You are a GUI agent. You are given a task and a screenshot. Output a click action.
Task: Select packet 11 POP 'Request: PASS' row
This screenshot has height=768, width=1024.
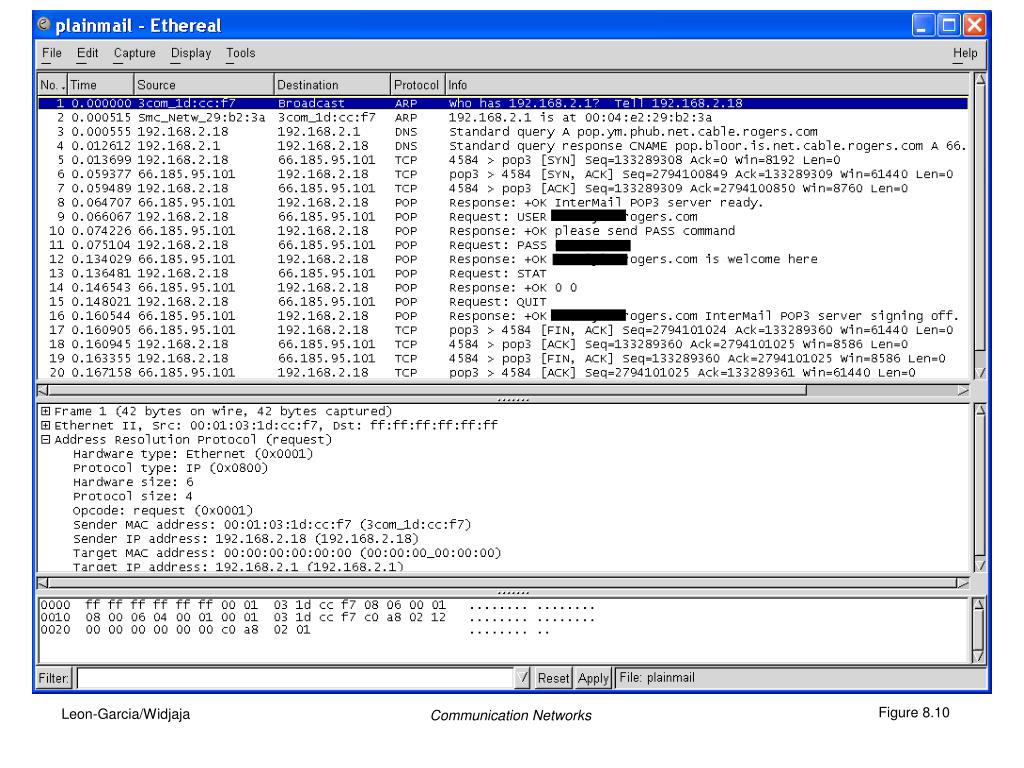tap(503, 246)
